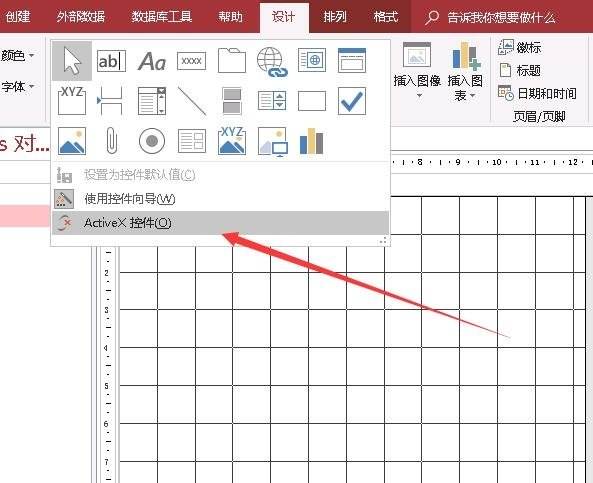Click the Date and Time button
This screenshot has height=483, width=593.
[x=537, y=93]
